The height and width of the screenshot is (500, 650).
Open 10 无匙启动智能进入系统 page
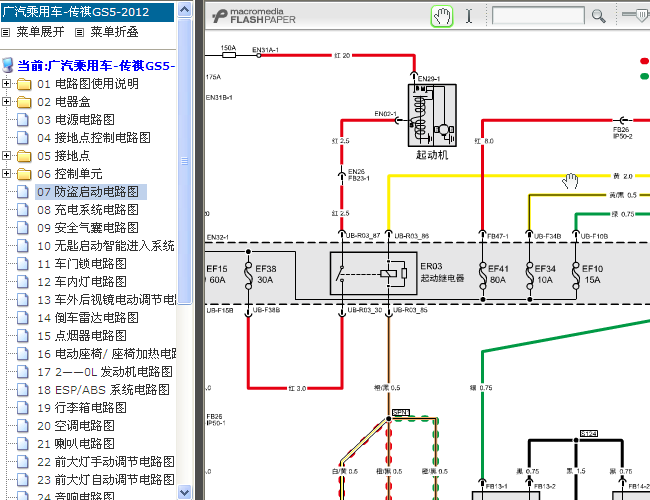(x=106, y=246)
